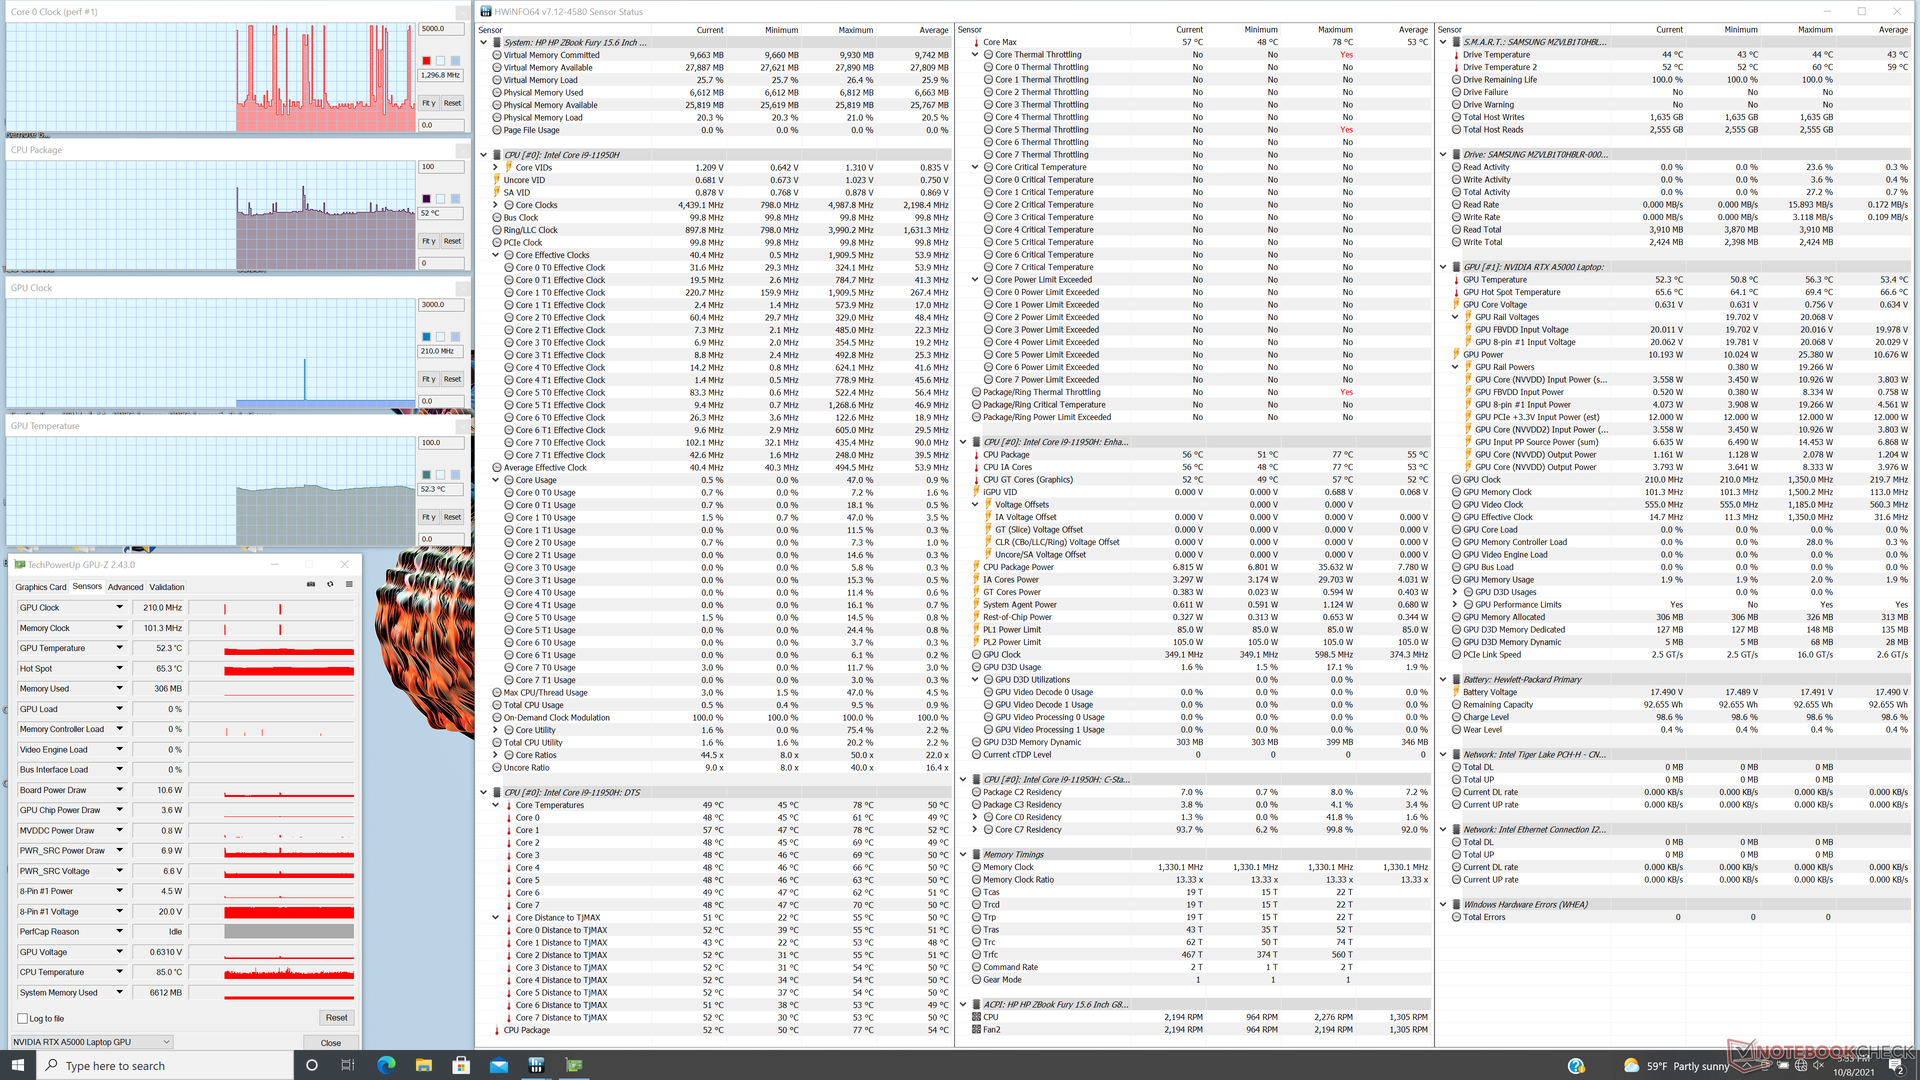Screen dimensions: 1920x1080
Task: Open CPU Temperature dropdown in GPU-Z
Action: (x=119, y=972)
